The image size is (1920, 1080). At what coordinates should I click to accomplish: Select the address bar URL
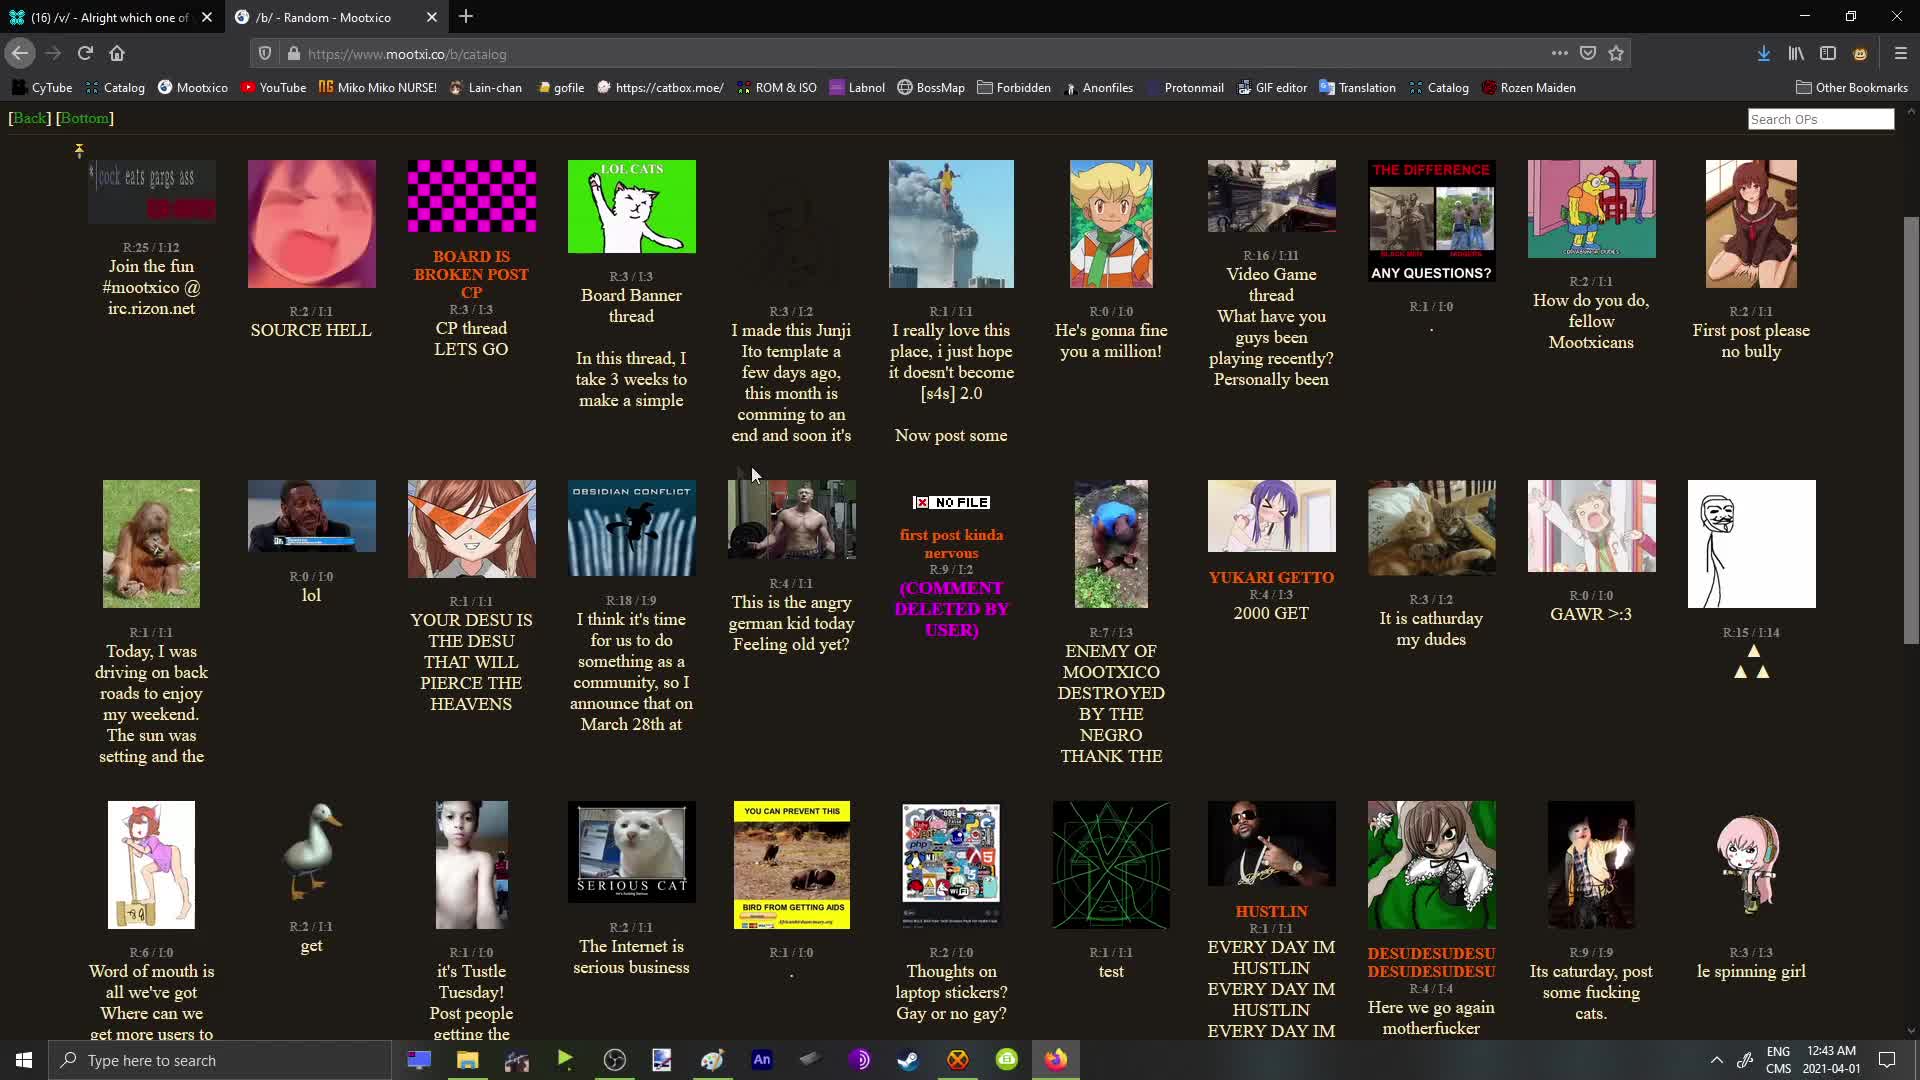[x=406, y=53]
